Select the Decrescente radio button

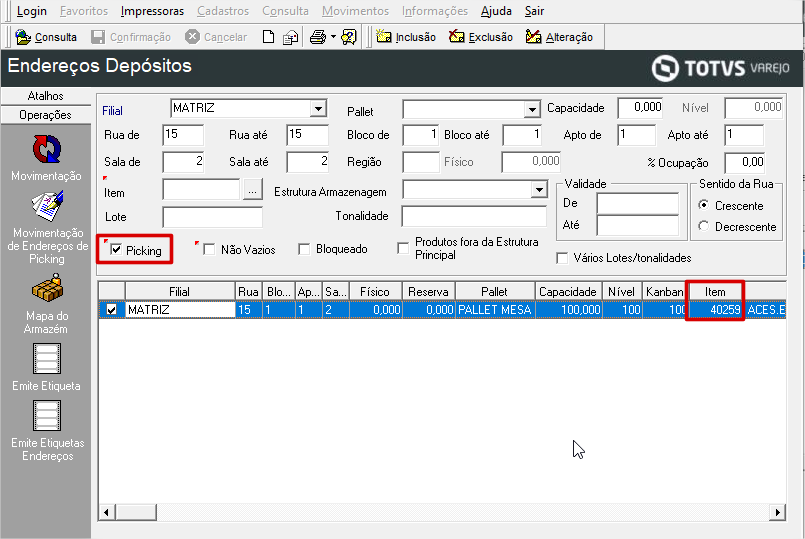[703, 226]
